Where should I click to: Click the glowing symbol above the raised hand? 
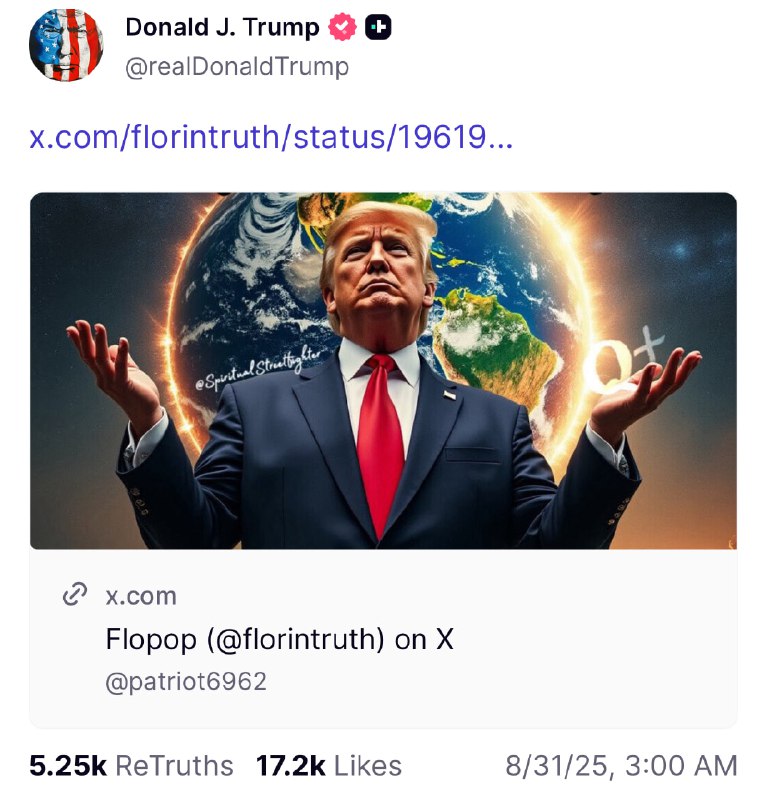click(624, 358)
